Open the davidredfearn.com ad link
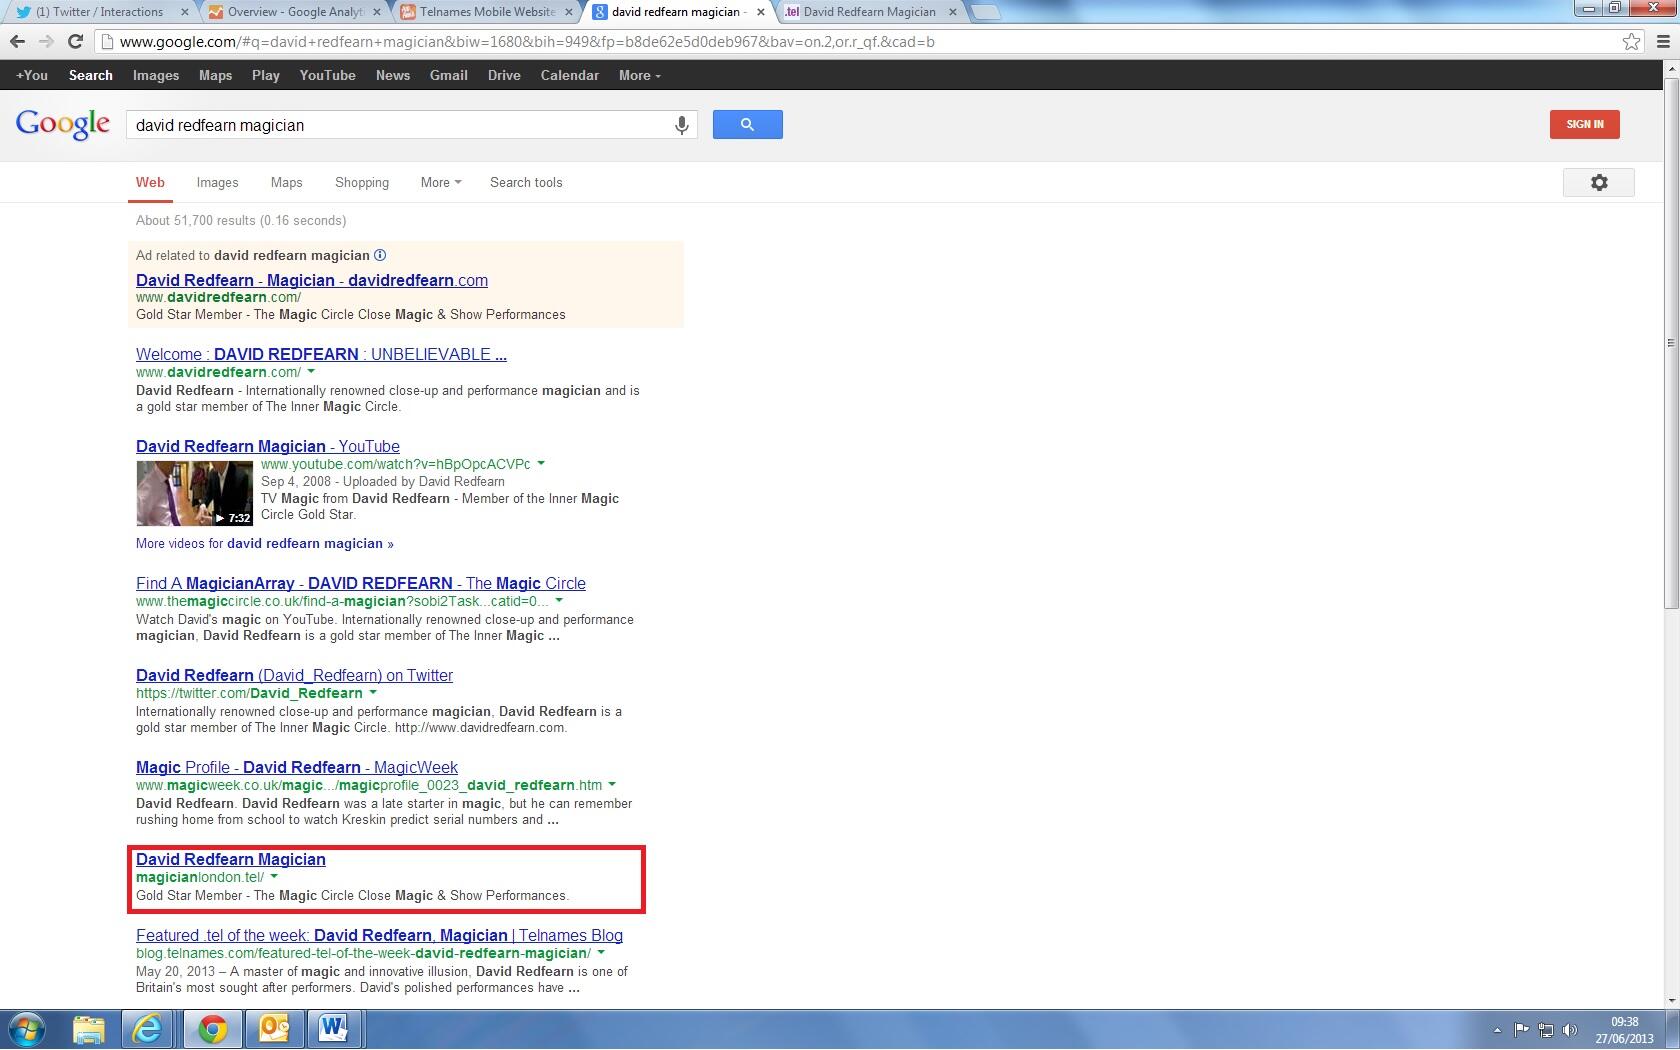 point(312,281)
